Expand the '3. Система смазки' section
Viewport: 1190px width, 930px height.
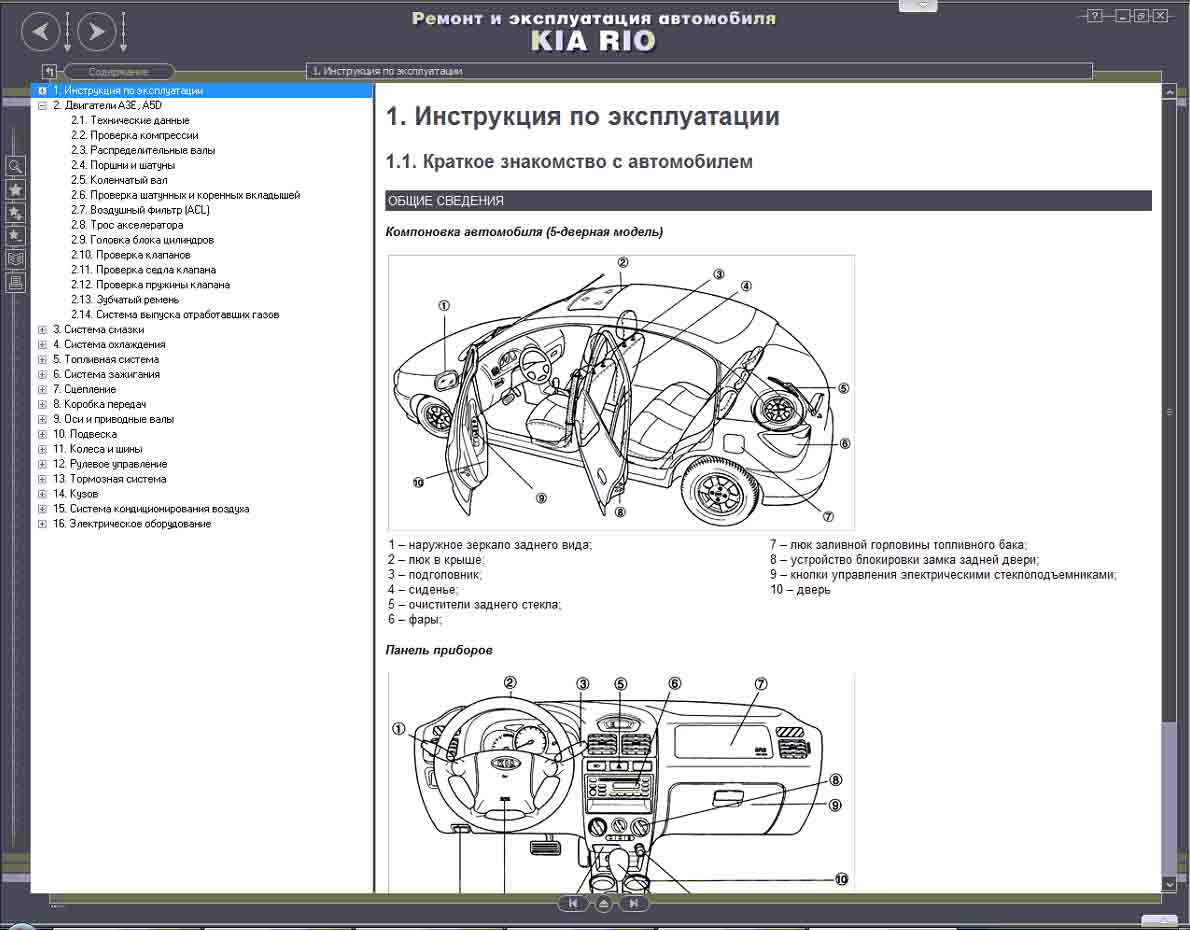coord(42,329)
